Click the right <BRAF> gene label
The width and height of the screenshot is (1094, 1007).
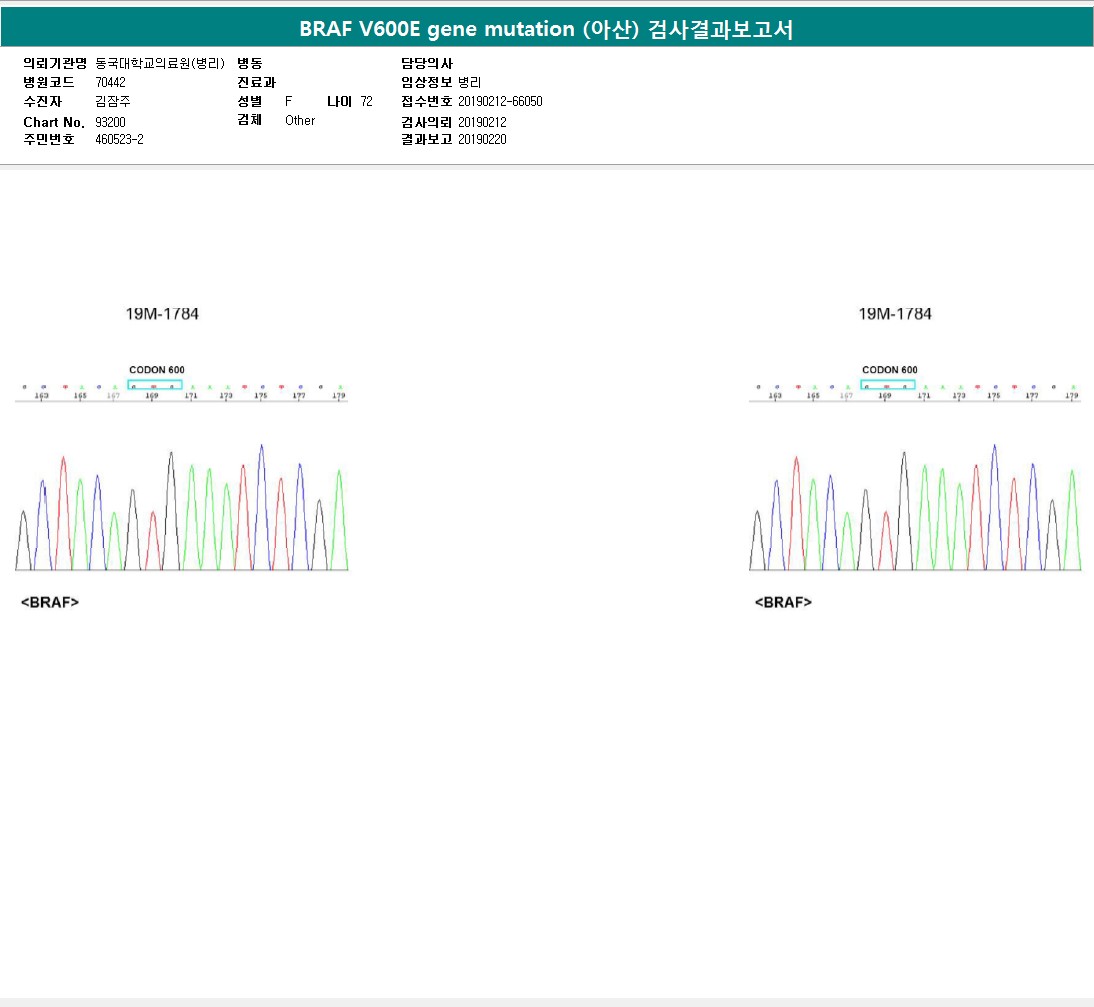tap(783, 603)
